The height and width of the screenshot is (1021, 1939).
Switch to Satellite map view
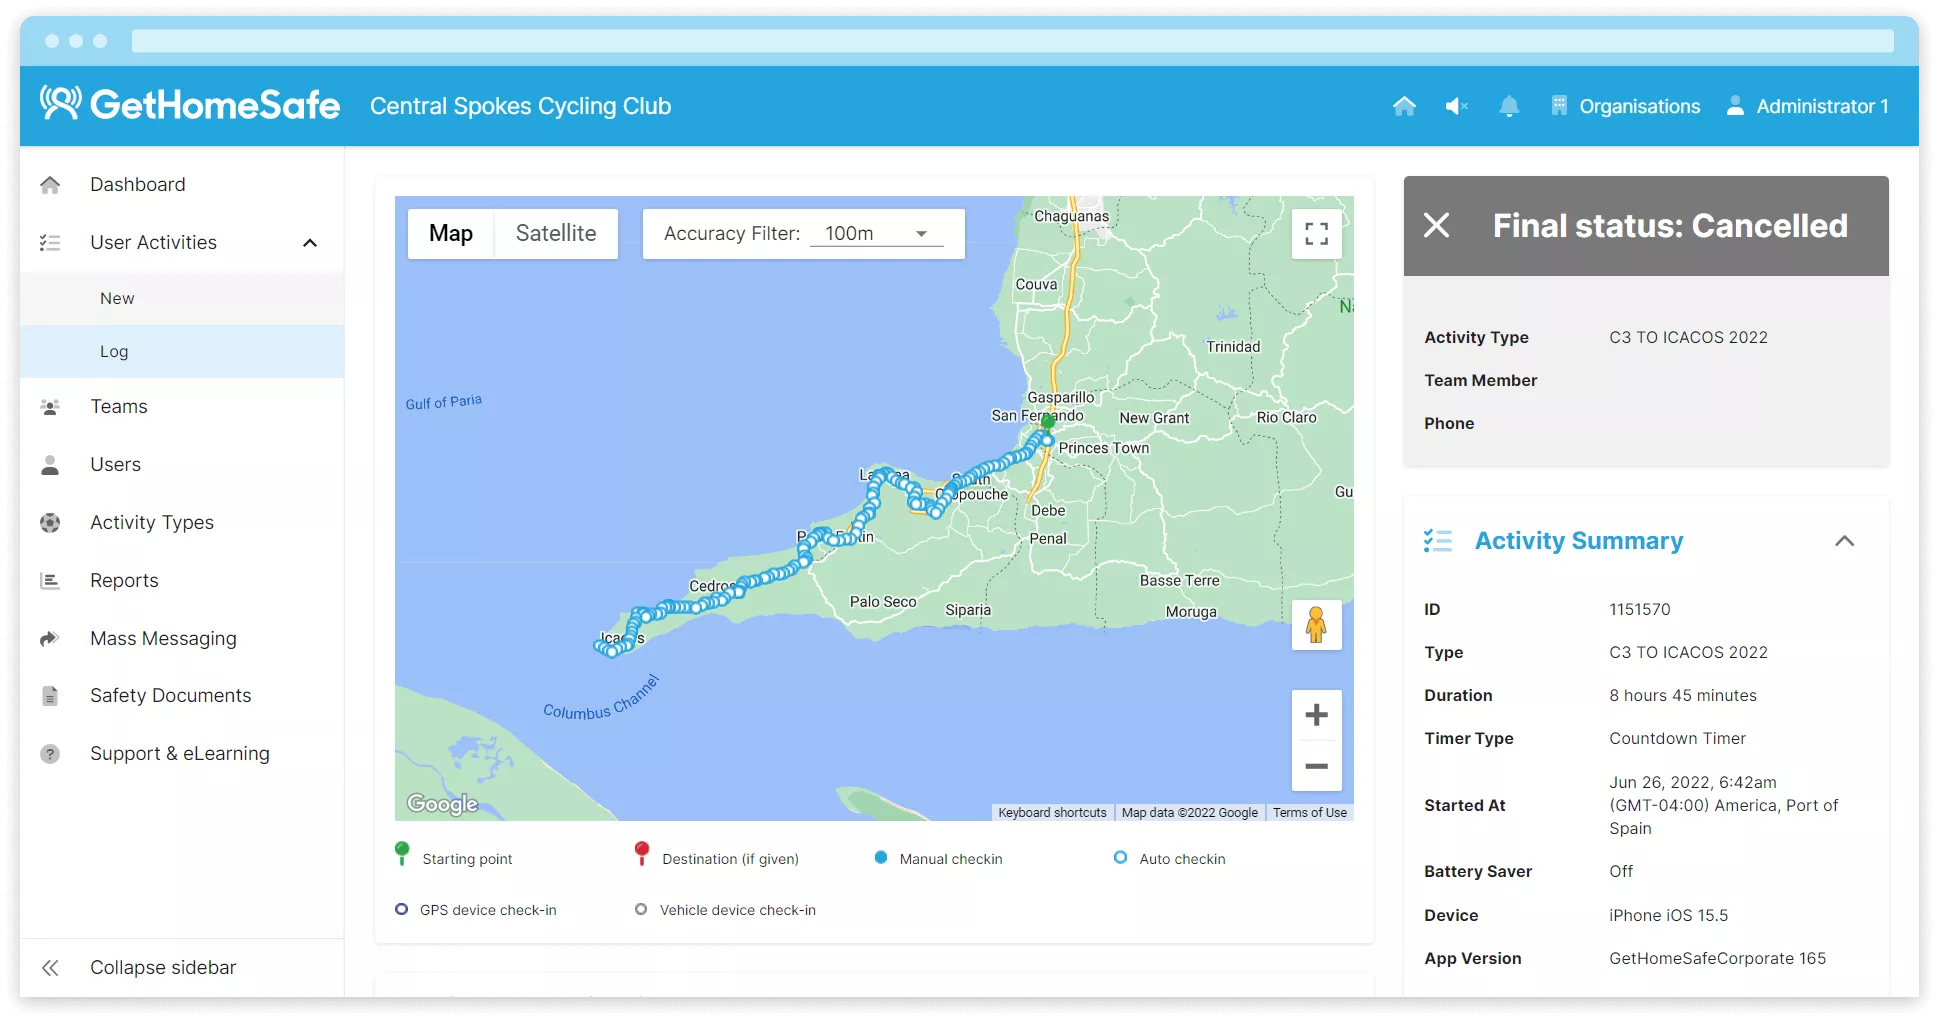555,234
